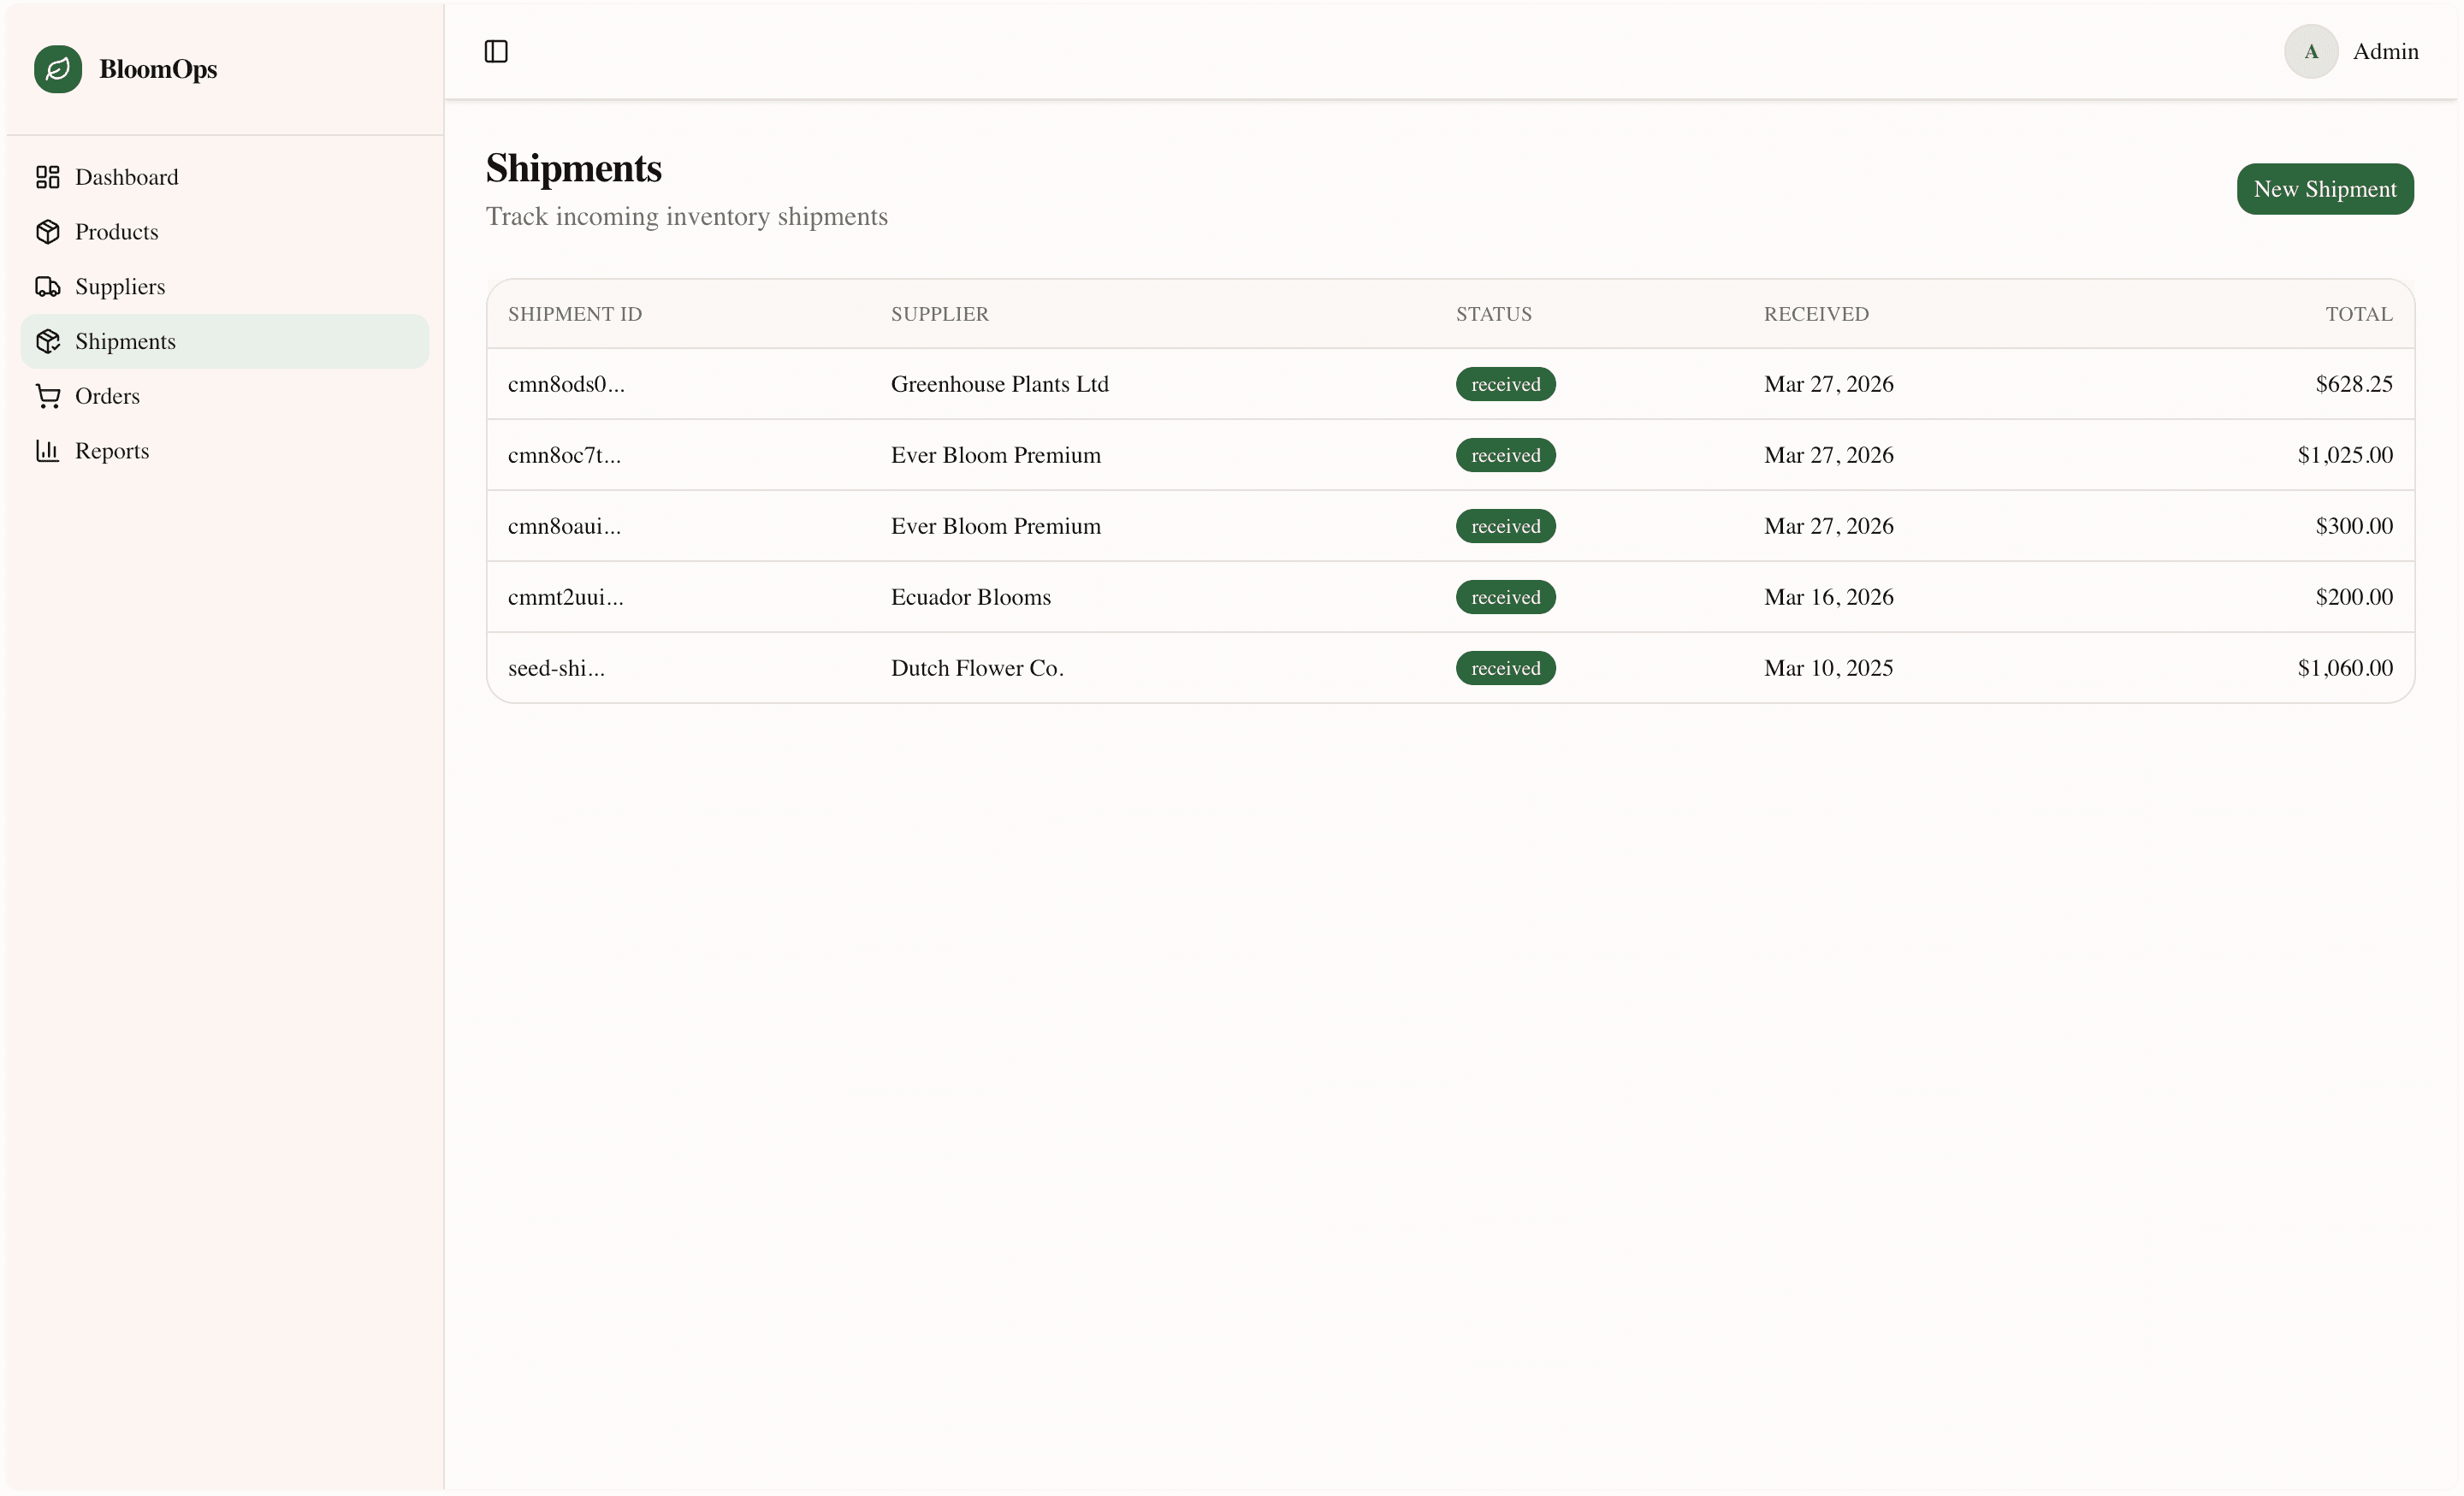Click the Total column header
The image size is (2464, 1496).
tap(2358, 314)
